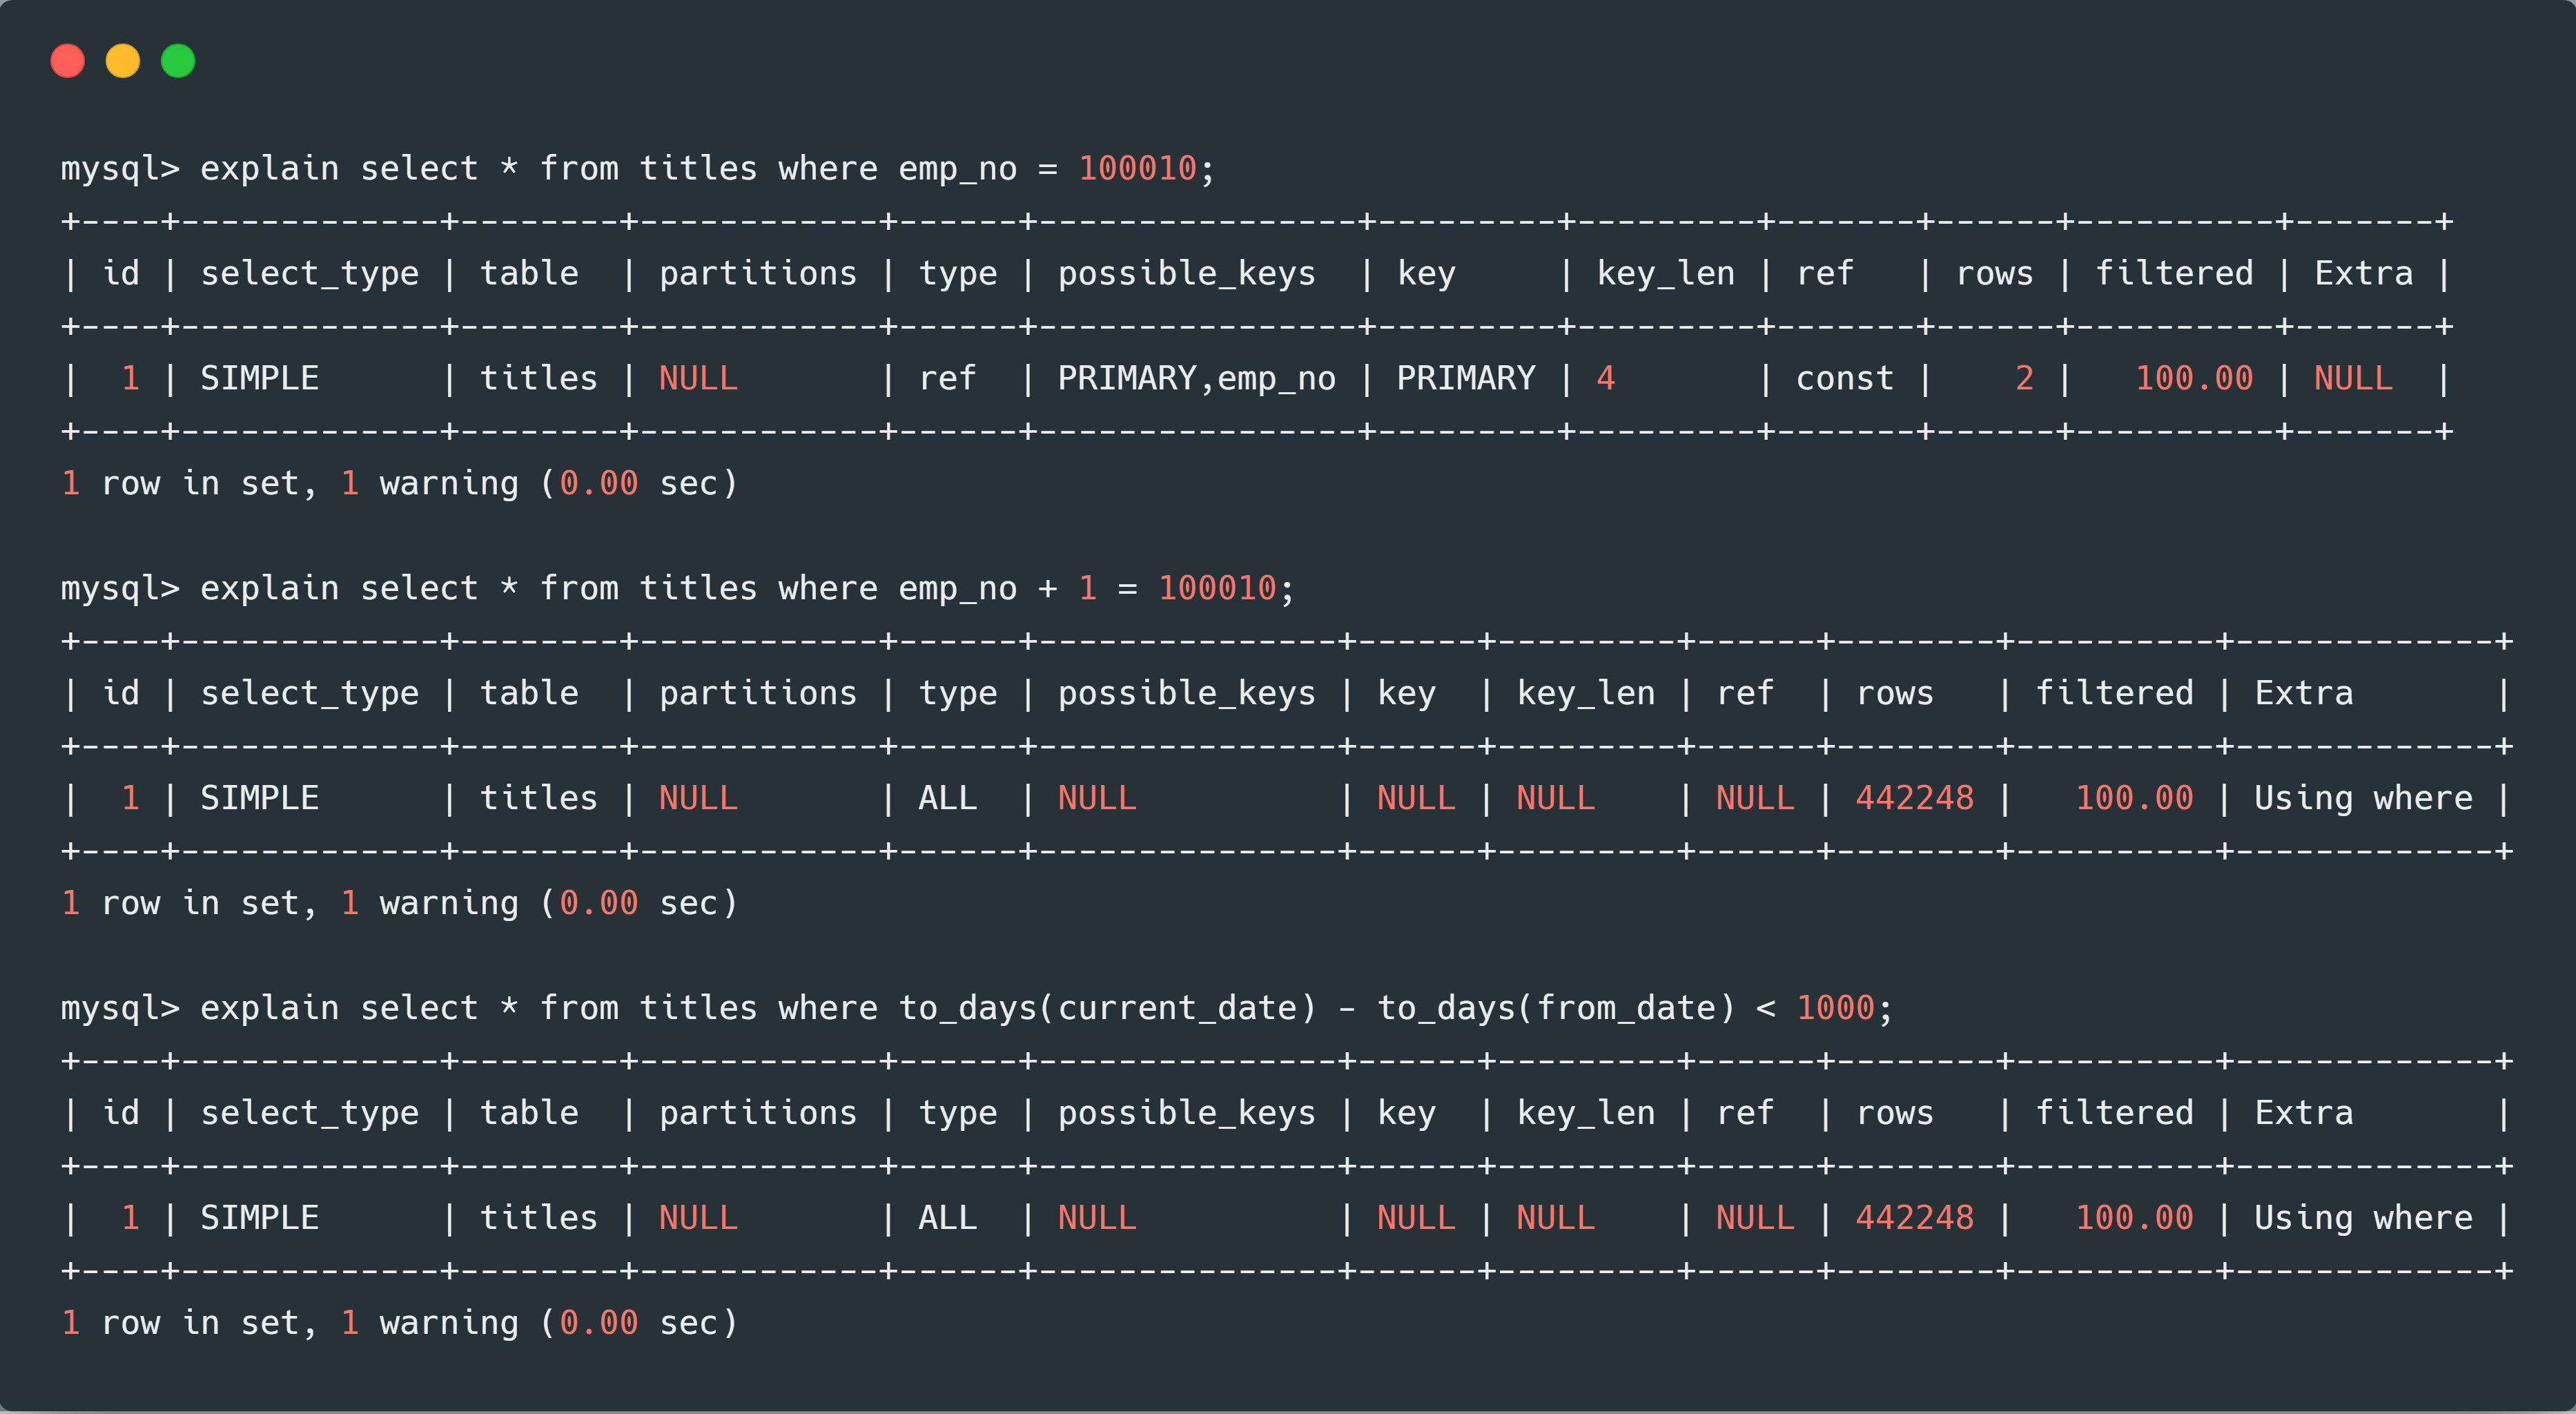Select the ALL type scan result row
This screenshot has height=1414, width=2576.
tap(1288, 801)
